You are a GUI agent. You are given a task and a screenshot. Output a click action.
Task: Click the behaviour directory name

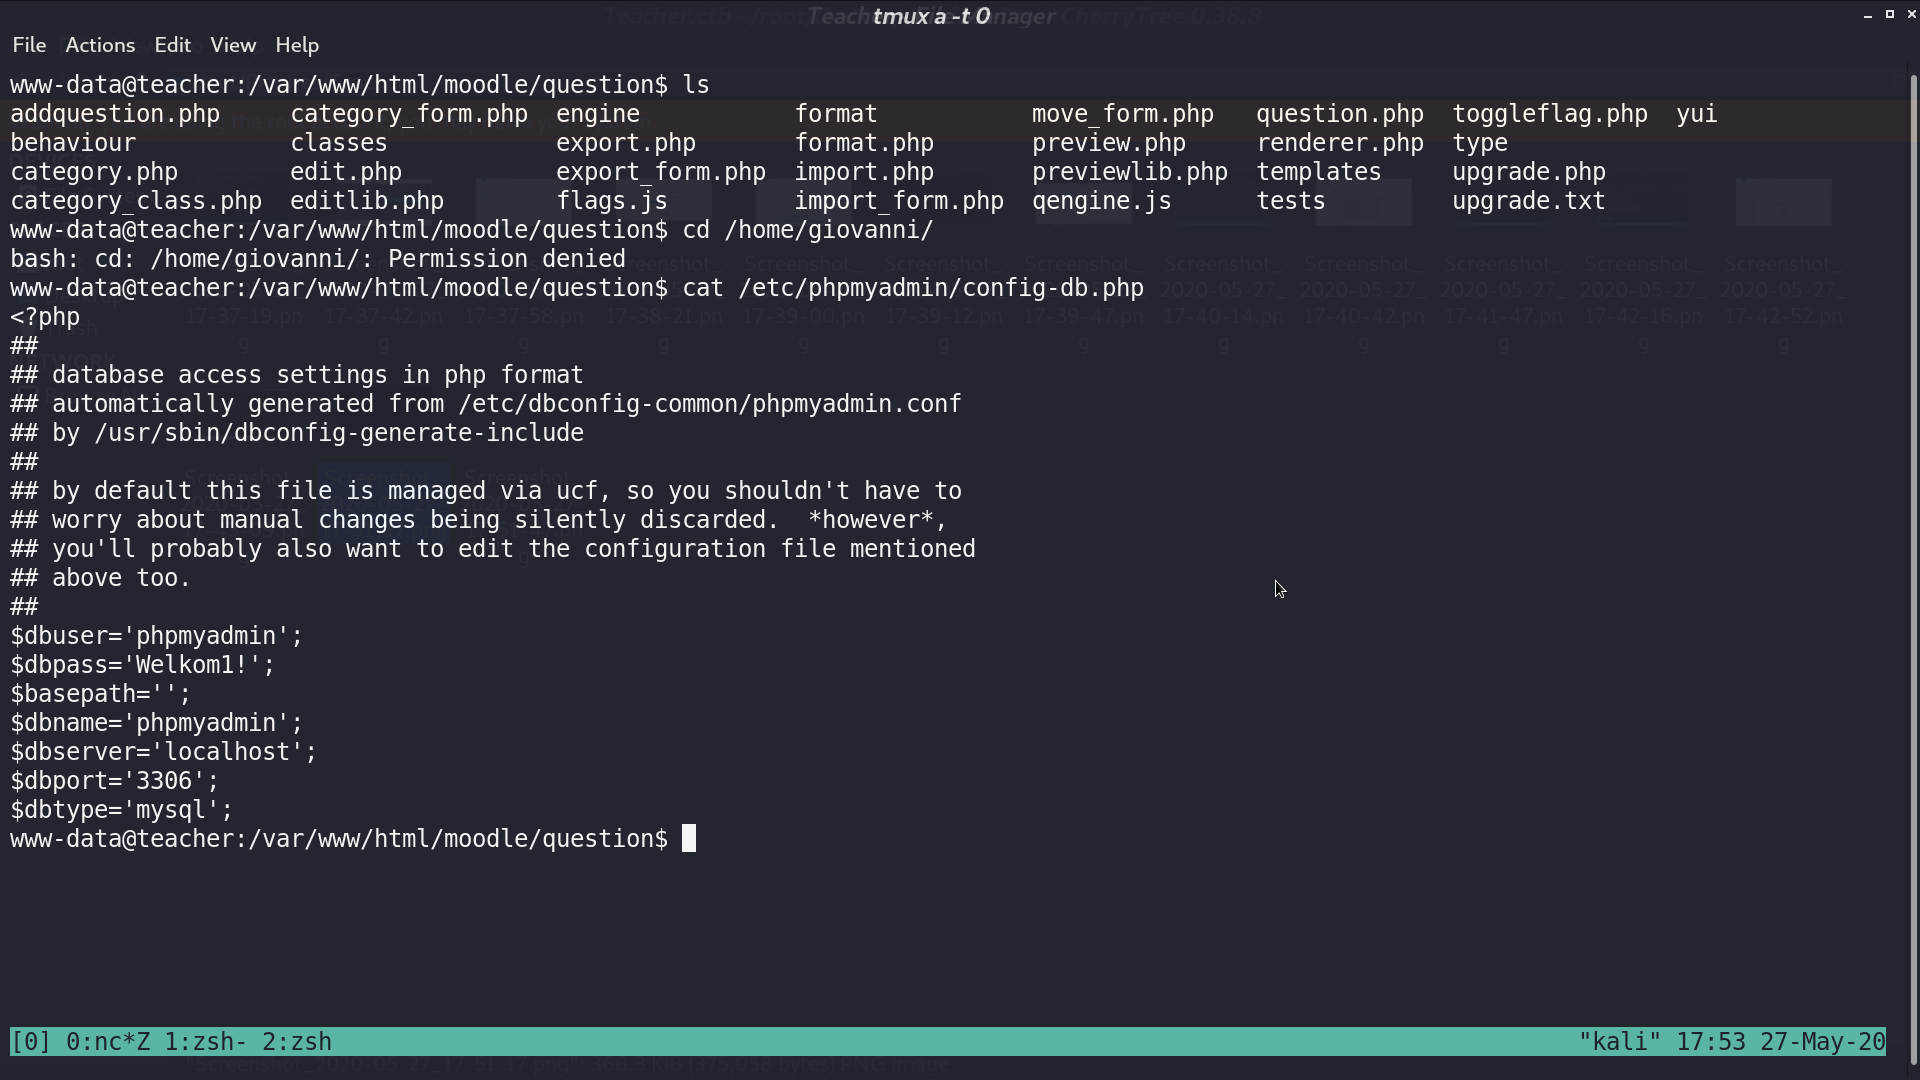click(x=73, y=143)
